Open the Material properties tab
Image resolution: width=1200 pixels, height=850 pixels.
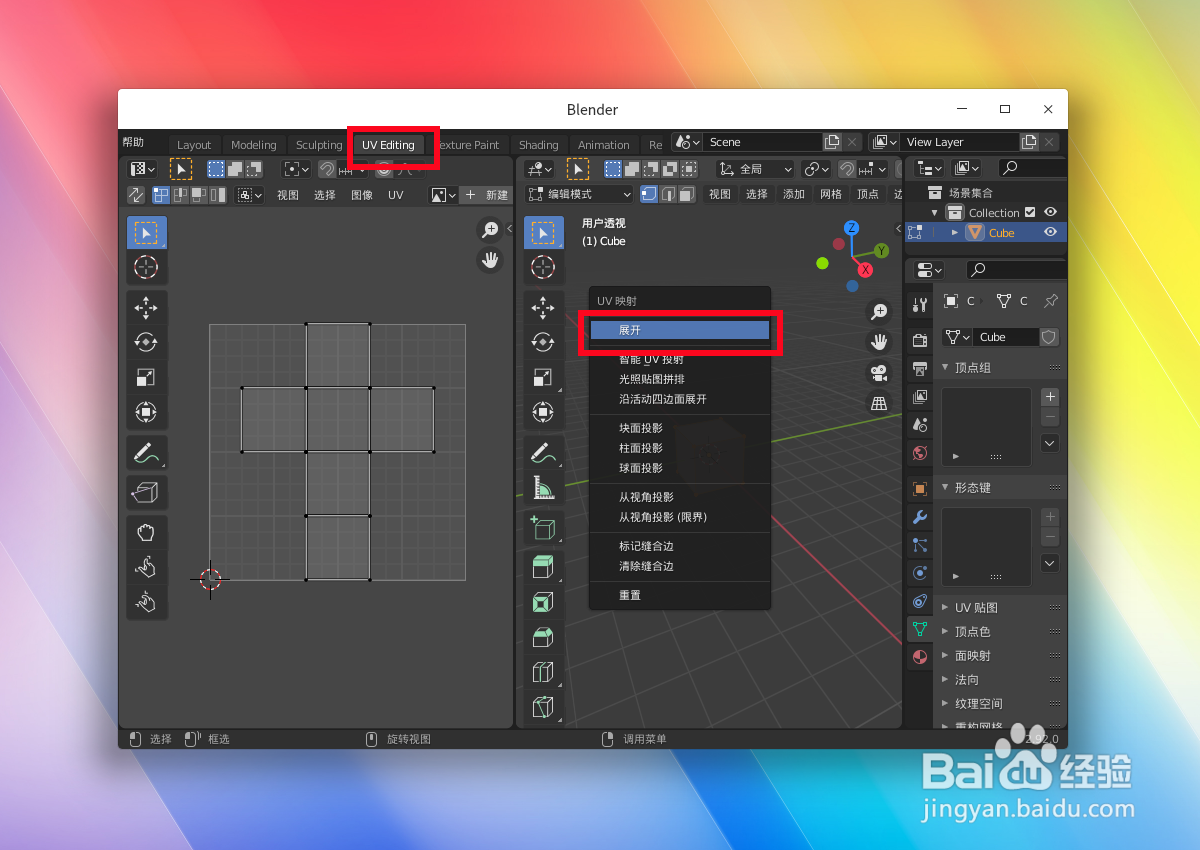(920, 657)
